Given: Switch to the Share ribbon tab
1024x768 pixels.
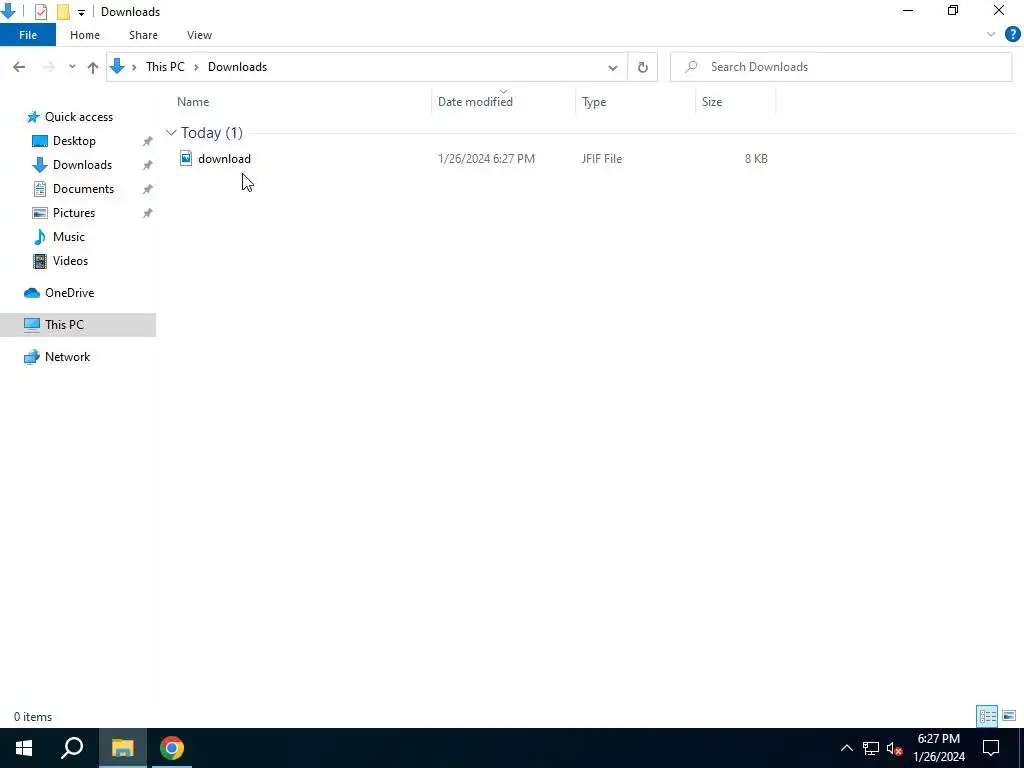Looking at the screenshot, I should (143, 35).
